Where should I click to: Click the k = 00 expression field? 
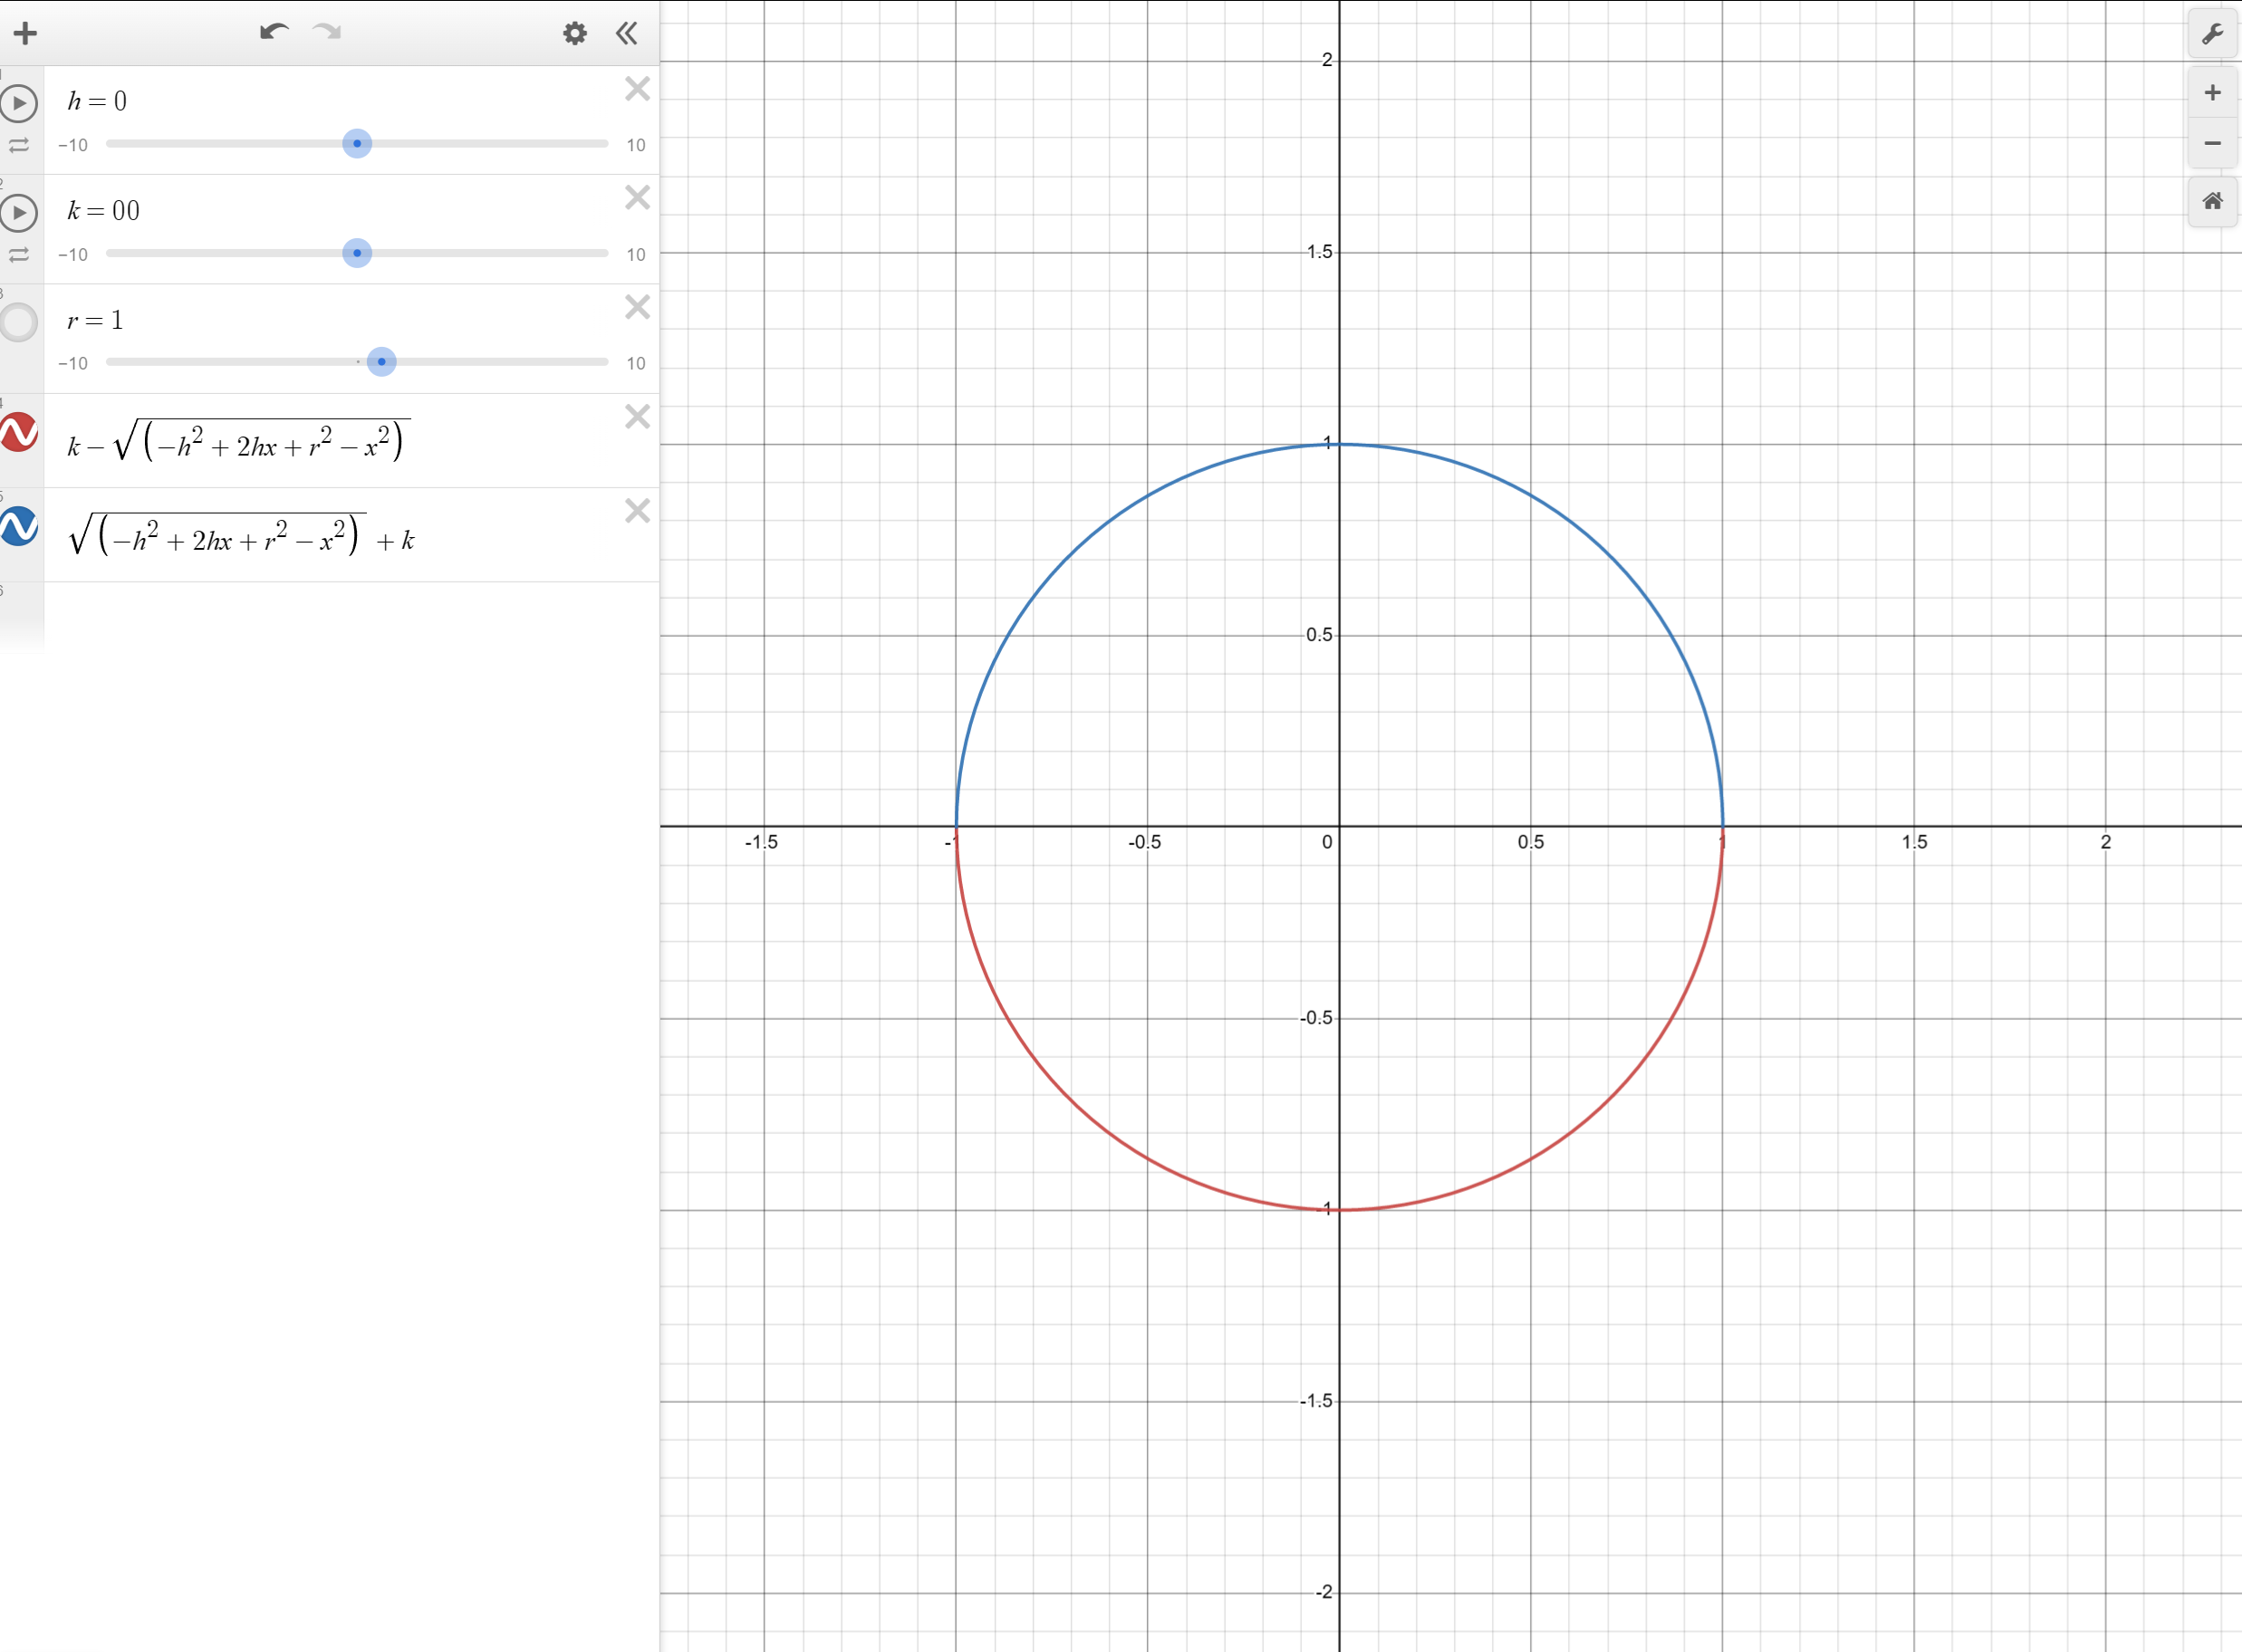click(104, 211)
